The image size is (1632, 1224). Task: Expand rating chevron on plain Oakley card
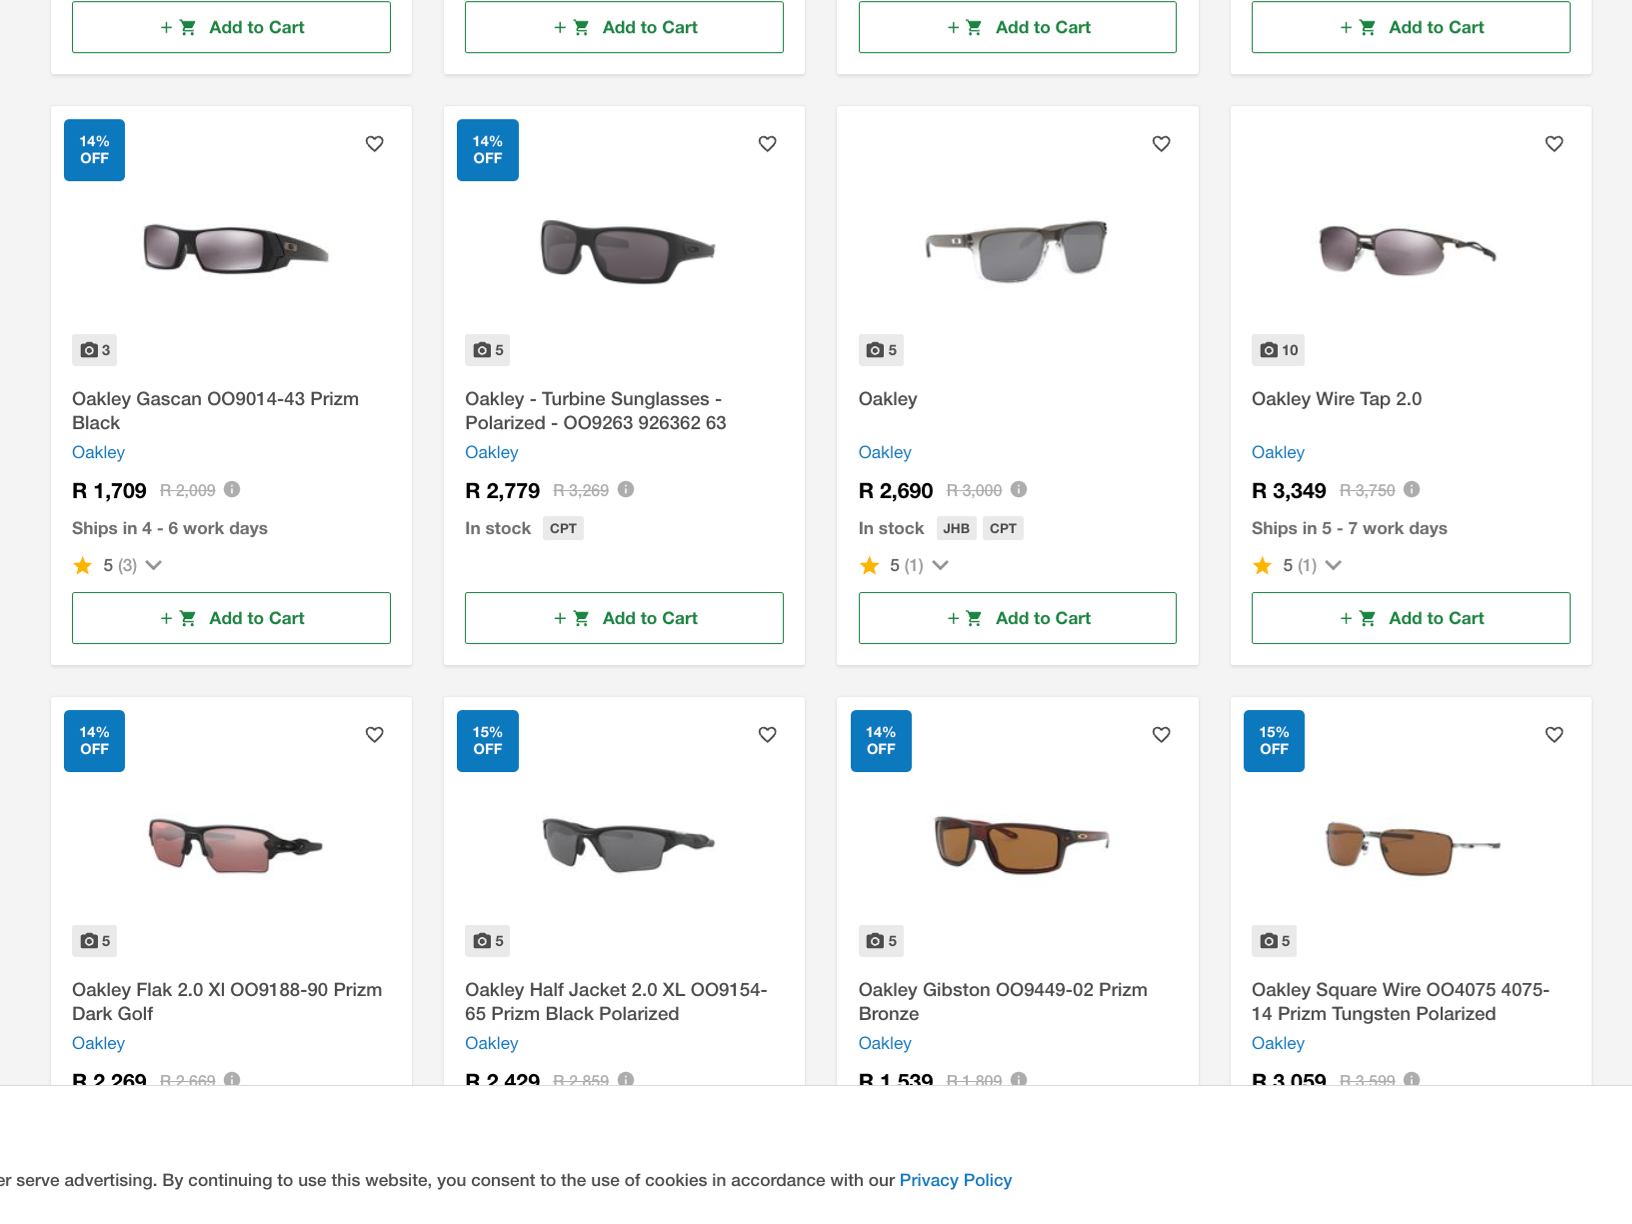click(x=941, y=565)
